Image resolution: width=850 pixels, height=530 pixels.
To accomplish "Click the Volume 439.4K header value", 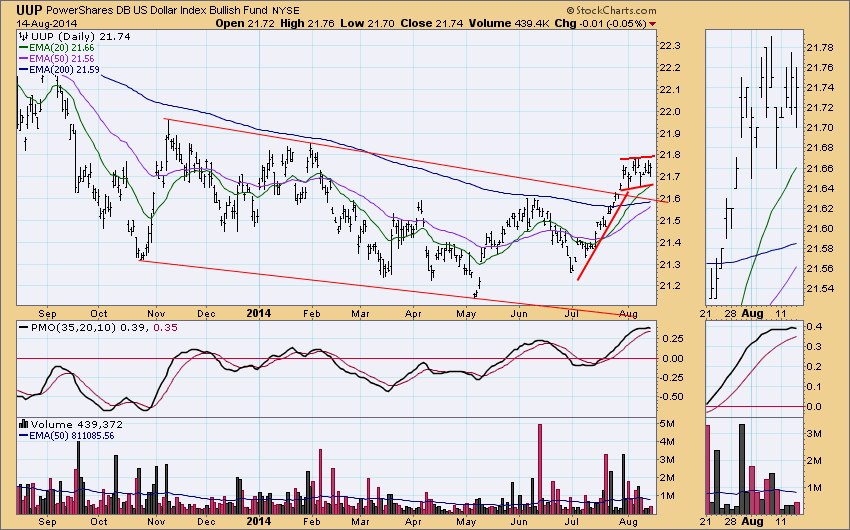I will [x=509, y=23].
